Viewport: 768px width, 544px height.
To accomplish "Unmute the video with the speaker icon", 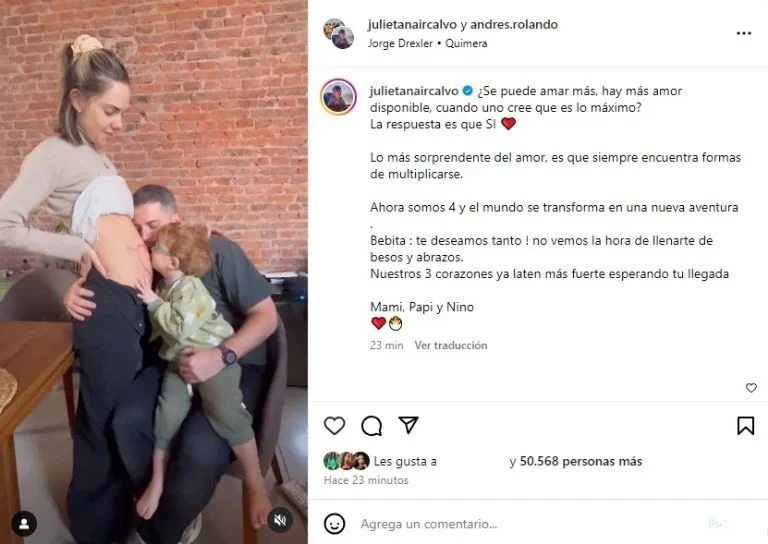I will point(280,520).
